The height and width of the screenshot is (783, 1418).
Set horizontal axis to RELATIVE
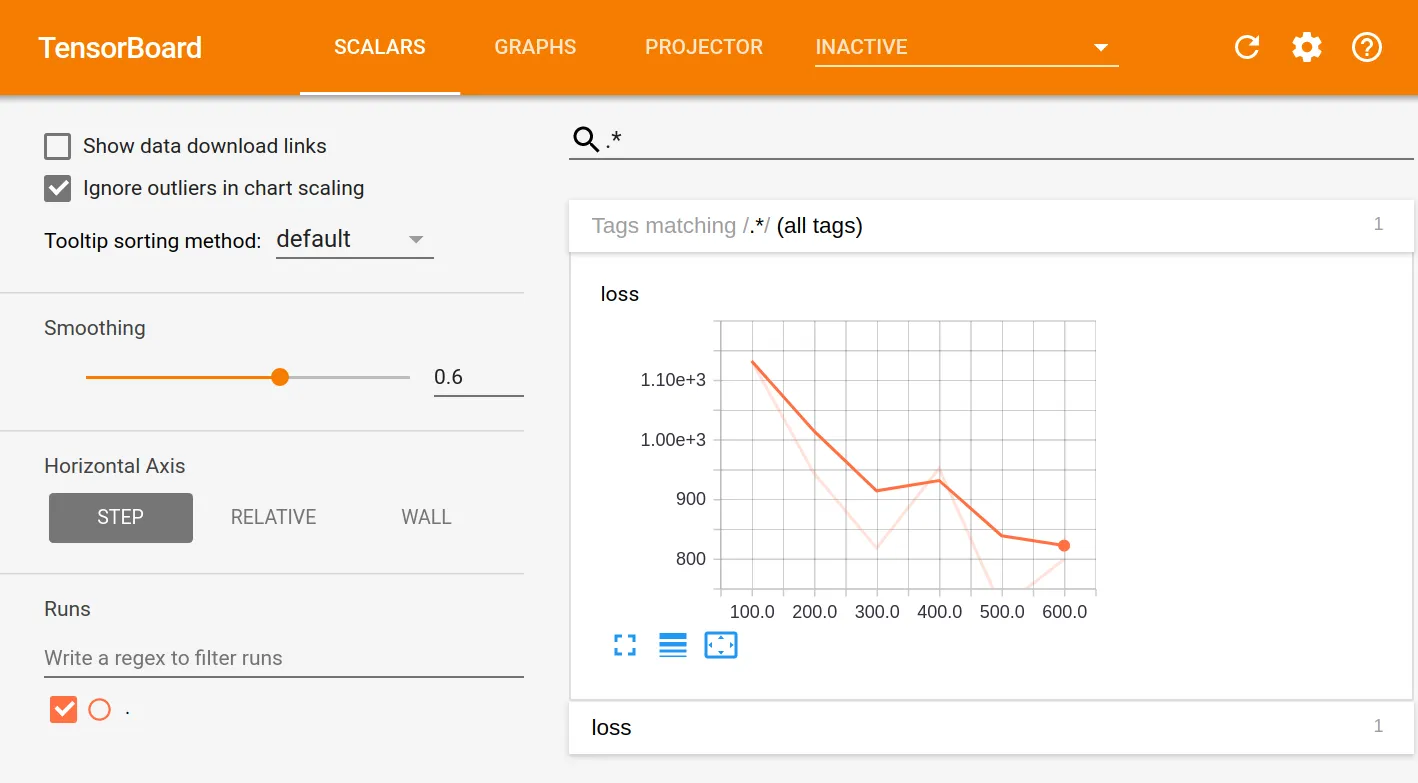(x=273, y=517)
